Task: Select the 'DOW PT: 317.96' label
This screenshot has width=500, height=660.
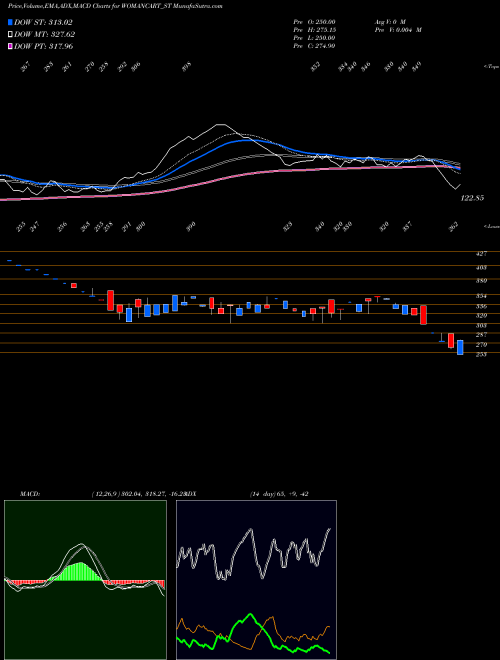Action: pos(44,46)
